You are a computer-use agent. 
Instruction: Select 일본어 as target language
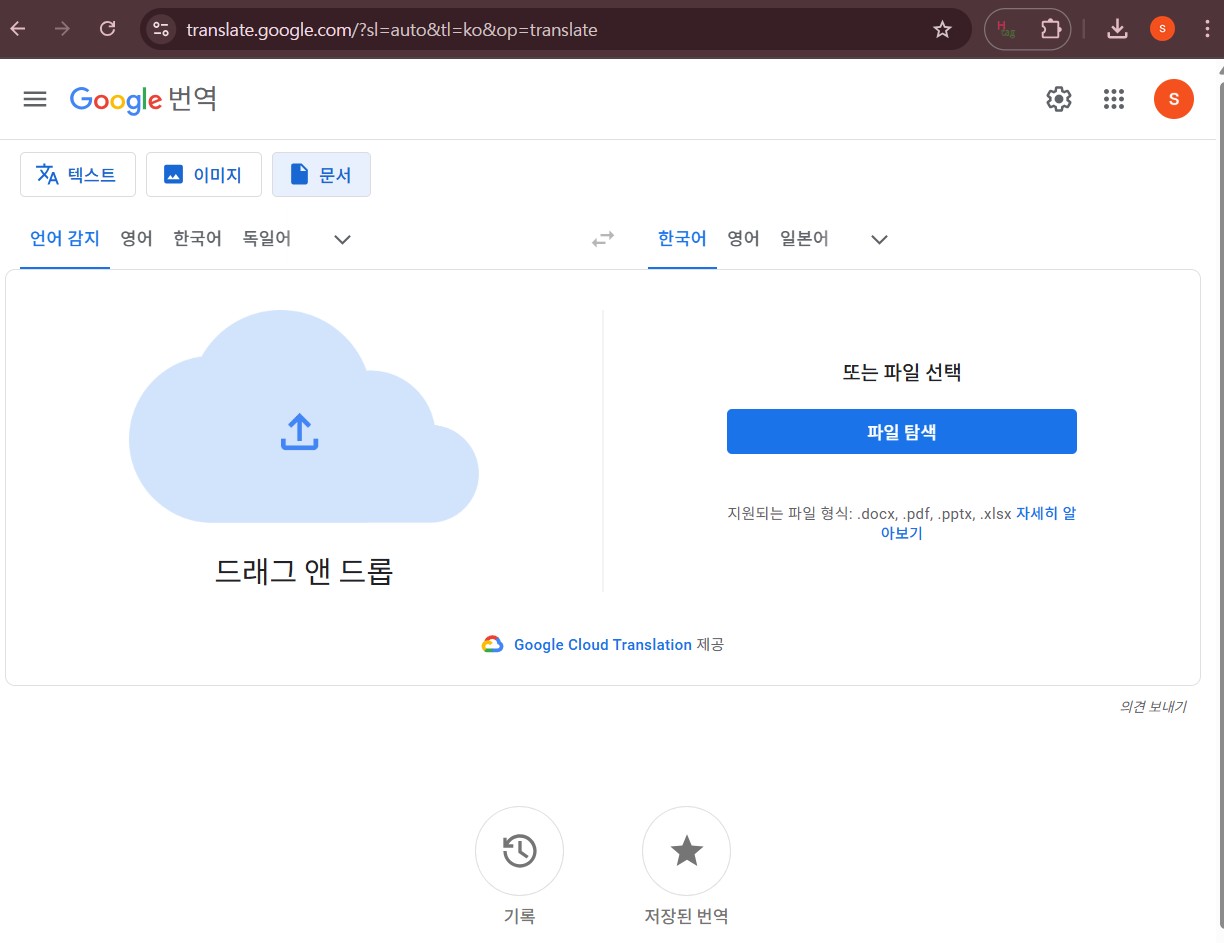(804, 239)
